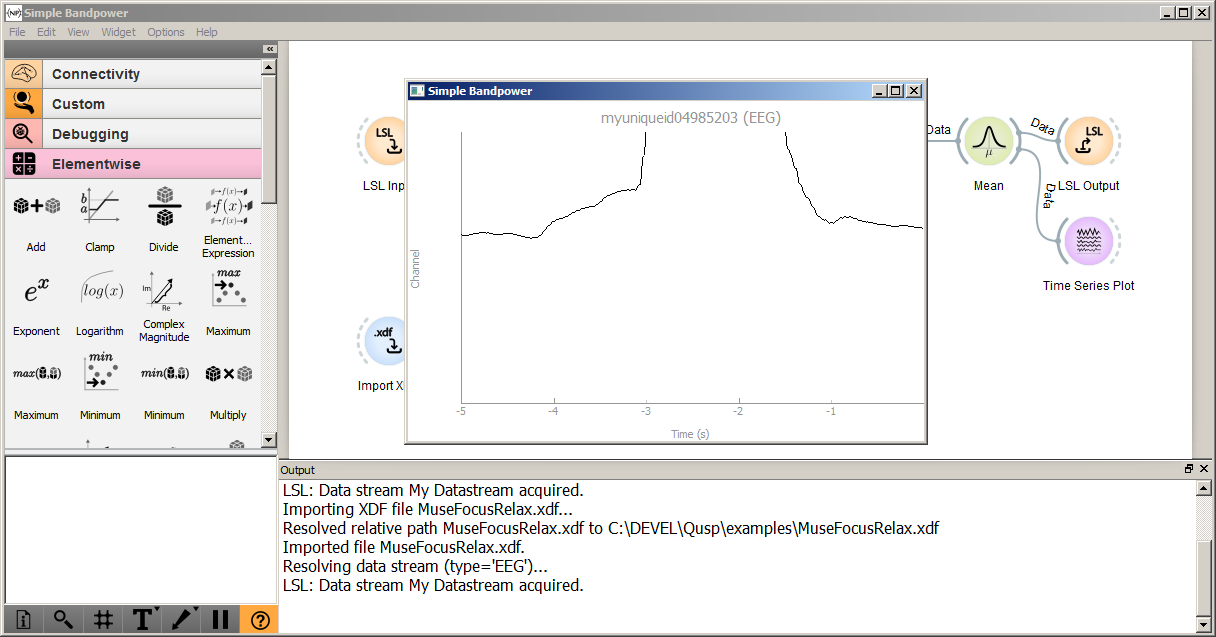1216x637 pixels.
Task: Collapse the widget panel with double-chevron button
Action: 269,49
